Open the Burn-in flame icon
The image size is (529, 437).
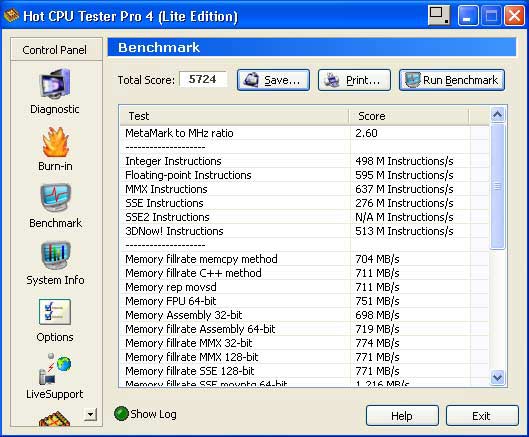56,142
